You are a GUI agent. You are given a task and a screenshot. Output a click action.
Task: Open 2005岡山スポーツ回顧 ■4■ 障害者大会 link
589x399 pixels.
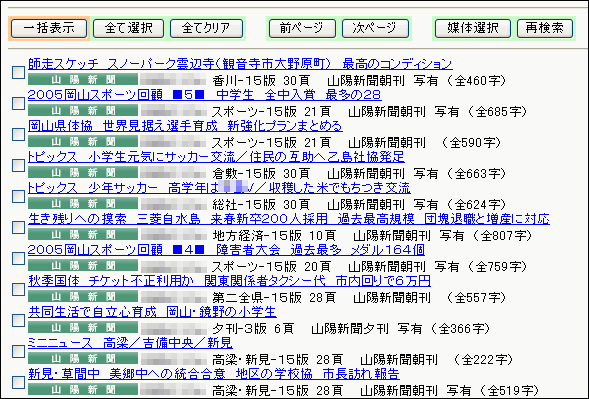[226, 250]
